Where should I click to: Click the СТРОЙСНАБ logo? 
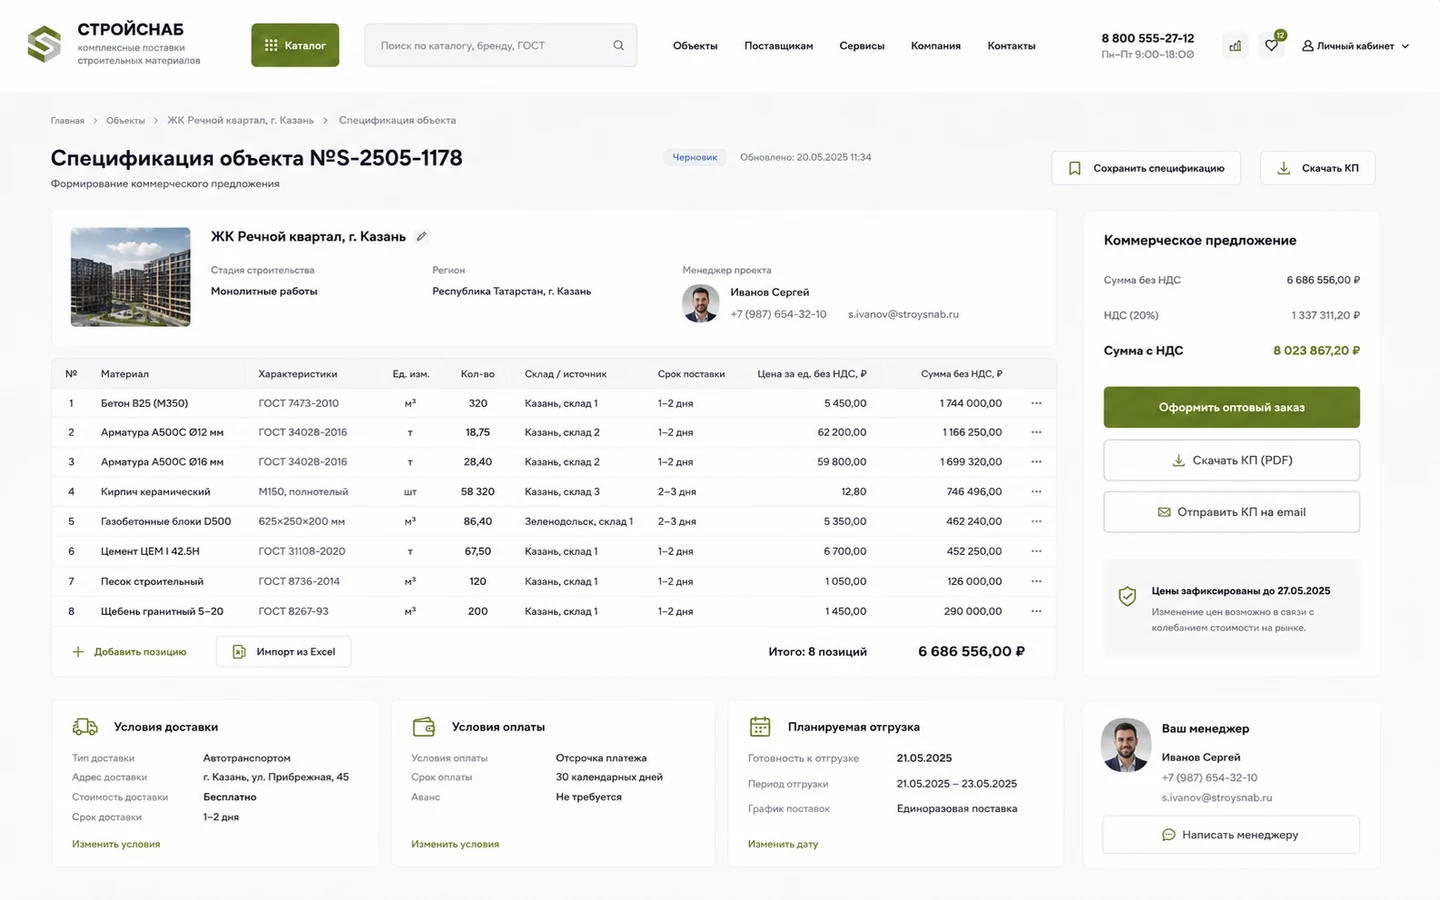click(x=113, y=45)
